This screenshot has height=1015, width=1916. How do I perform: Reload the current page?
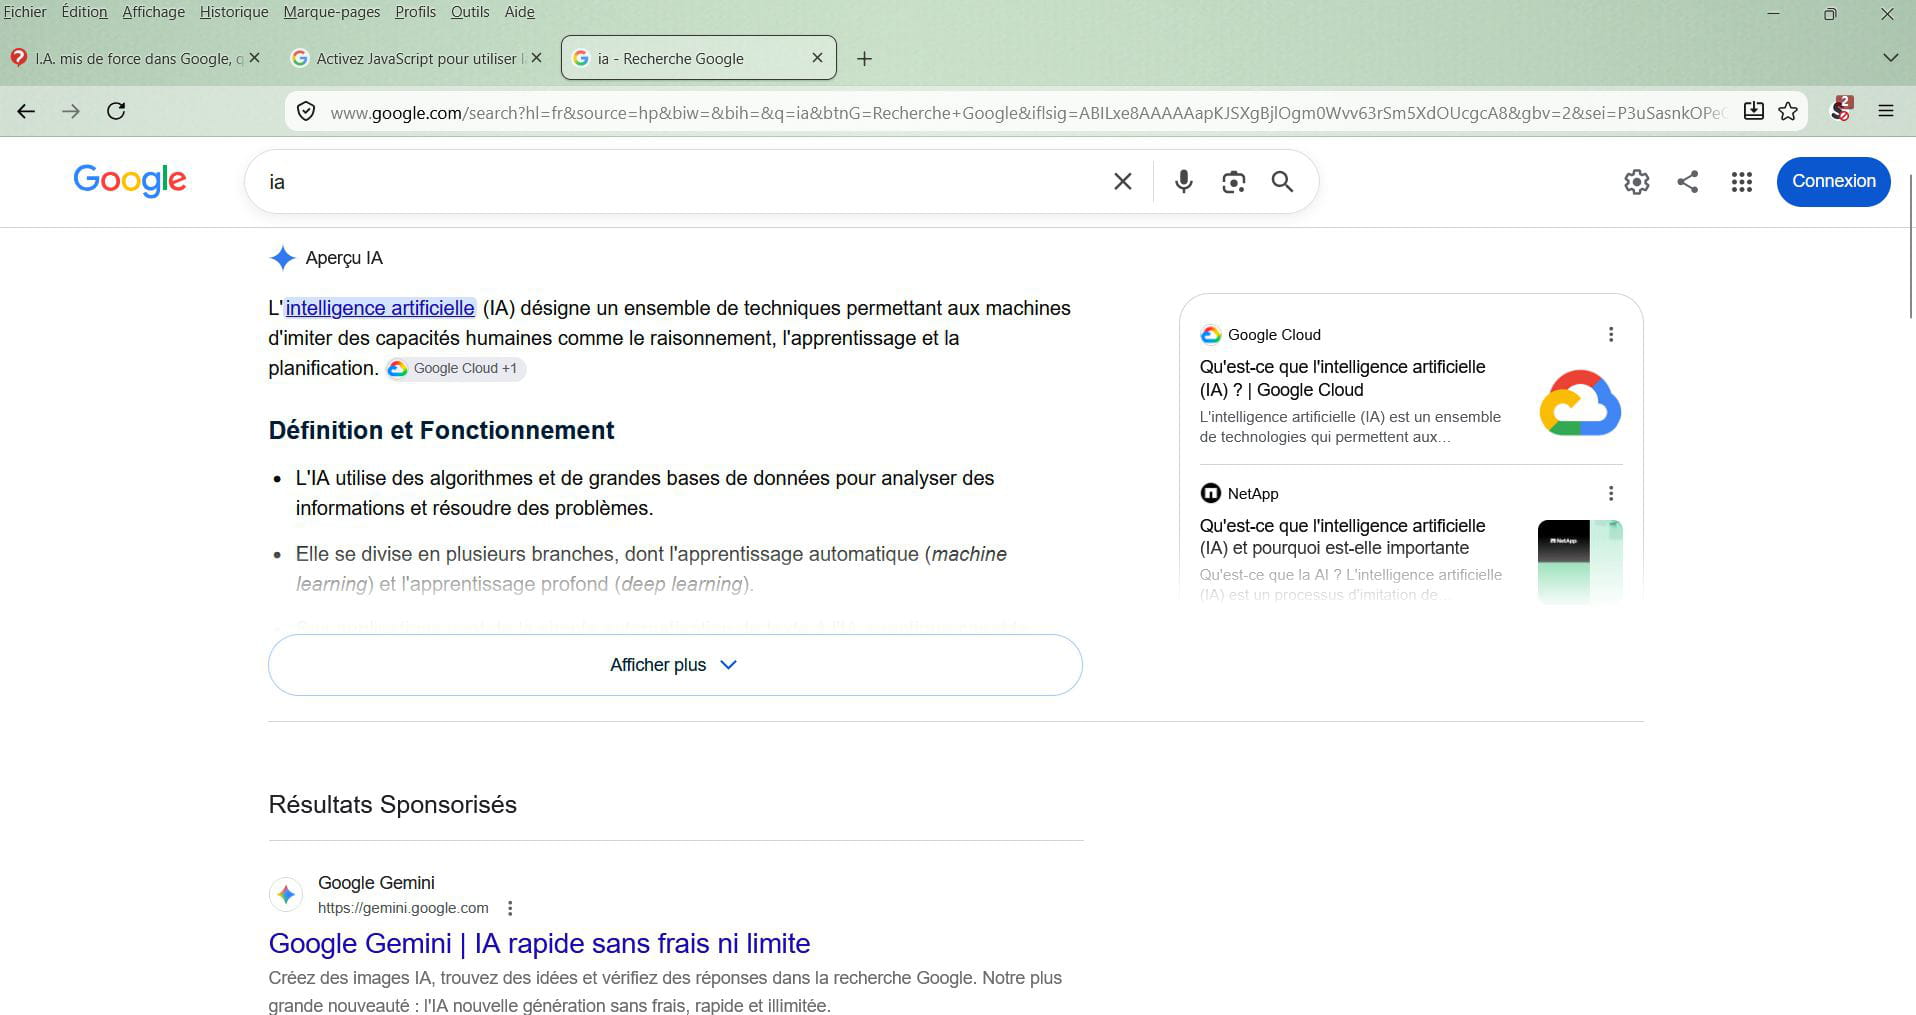pyautogui.click(x=116, y=111)
